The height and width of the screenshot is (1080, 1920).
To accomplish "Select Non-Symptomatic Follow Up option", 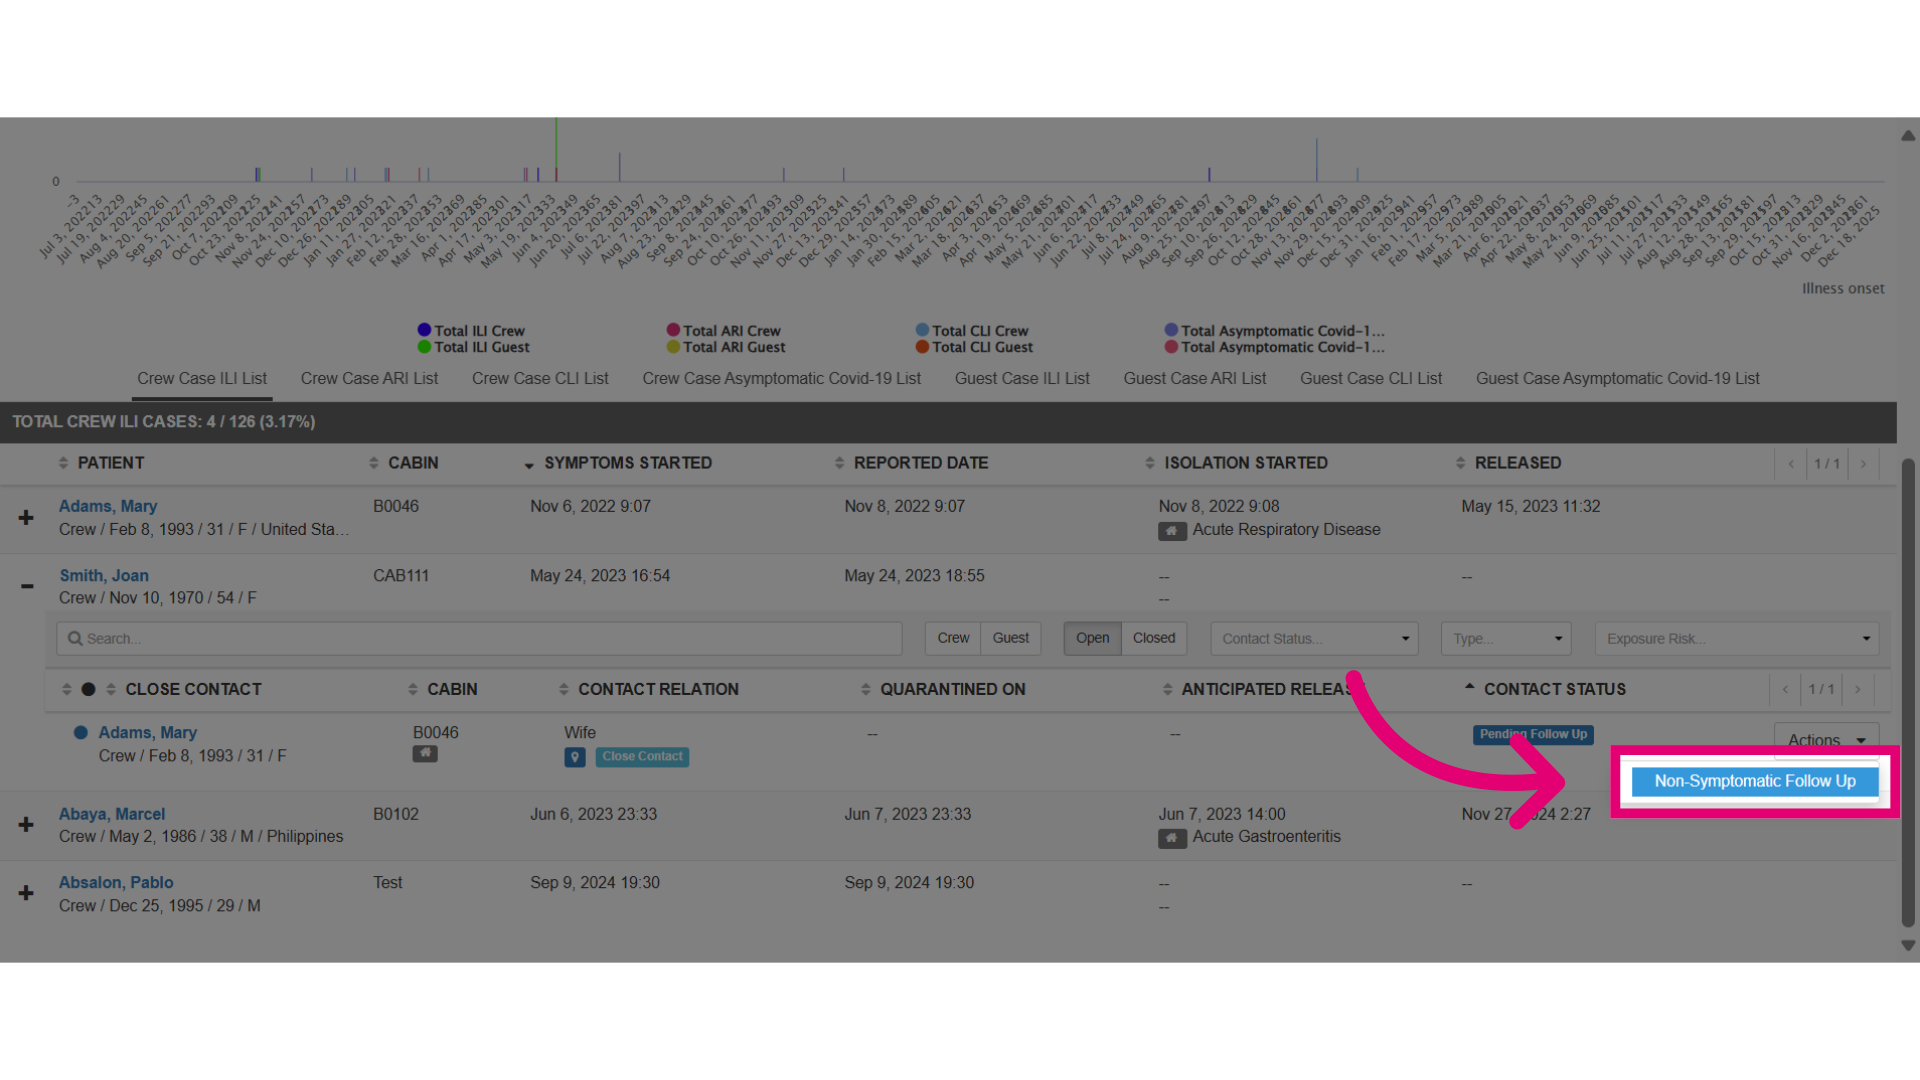I will tap(1755, 781).
